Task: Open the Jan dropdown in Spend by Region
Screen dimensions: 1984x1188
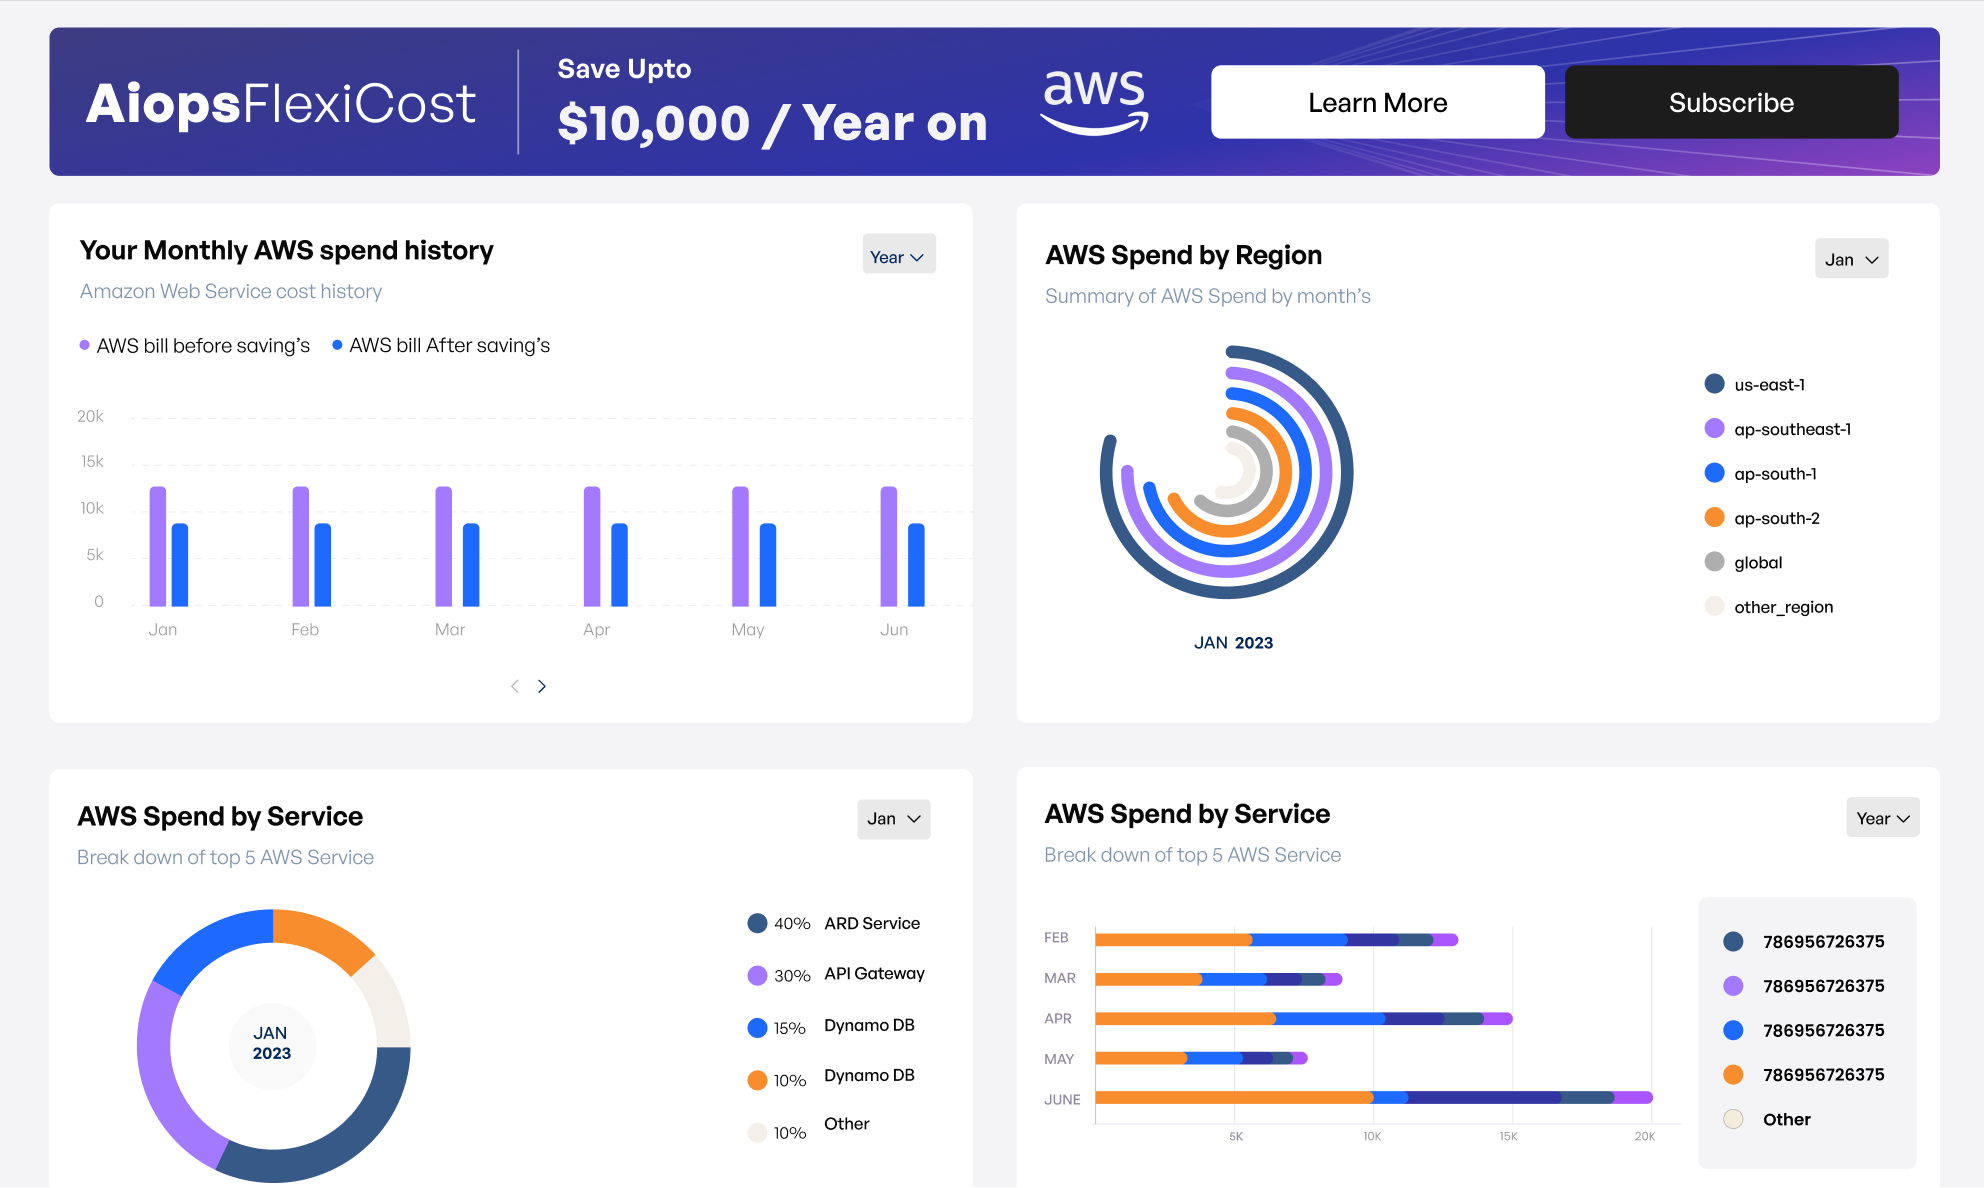Action: pyautogui.click(x=1851, y=259)
